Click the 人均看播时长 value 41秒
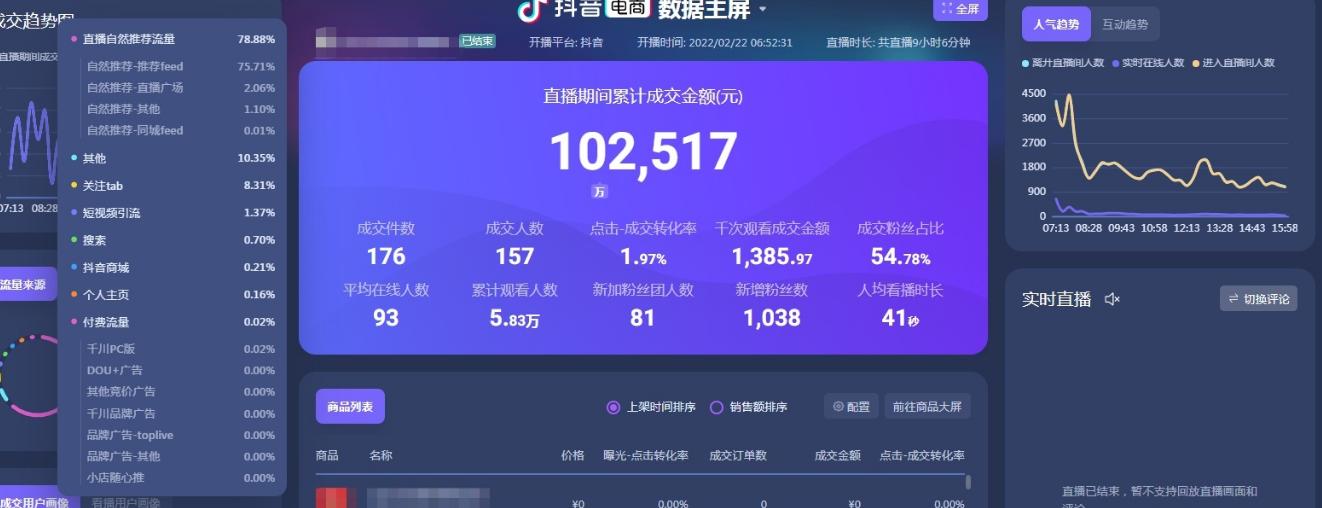Screen dimensions: 1322x508 [900, 318]
